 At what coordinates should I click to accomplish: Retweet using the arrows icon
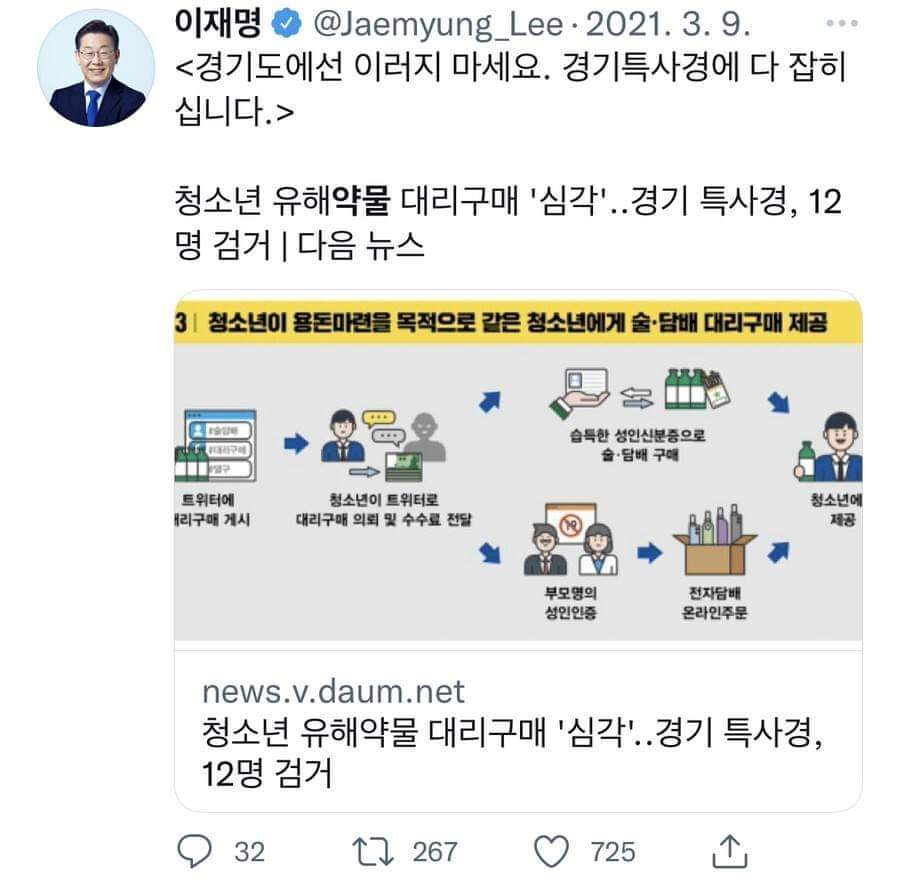tap(373, 851)
